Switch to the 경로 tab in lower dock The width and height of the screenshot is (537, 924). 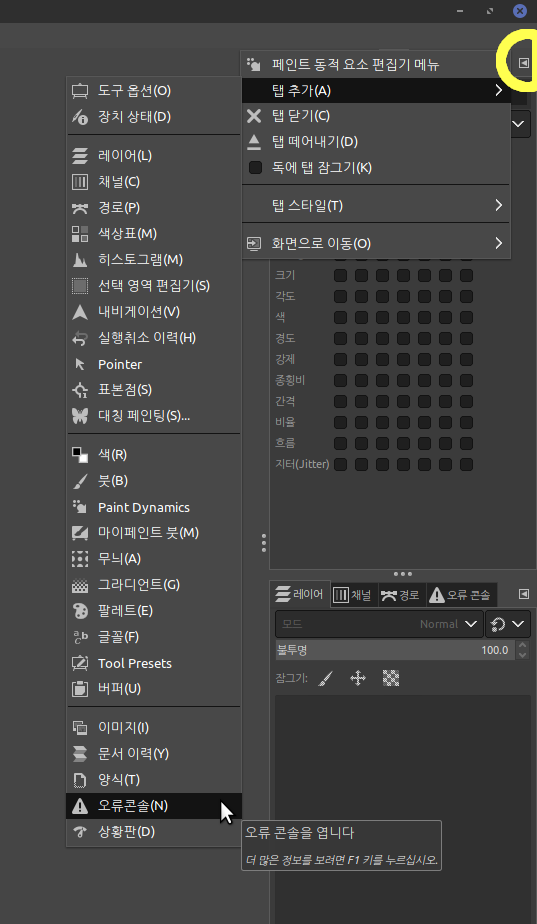[x=399, y=595]
